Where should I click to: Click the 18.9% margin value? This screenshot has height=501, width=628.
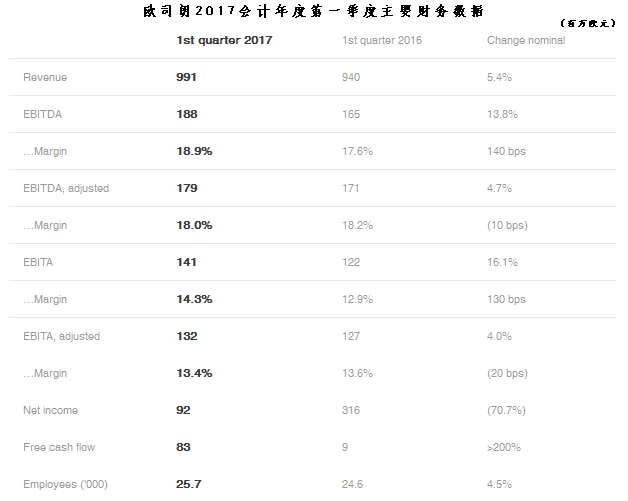[x=194, y=151]
